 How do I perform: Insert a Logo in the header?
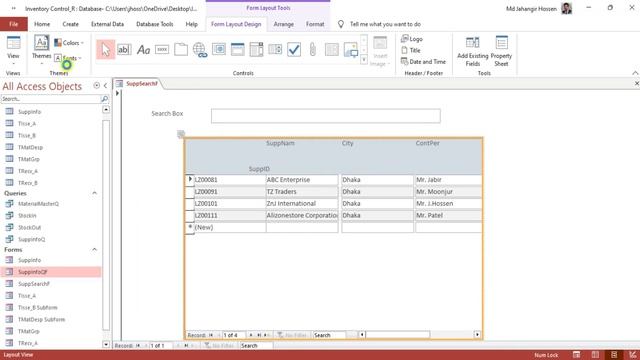tap(412, 39)
